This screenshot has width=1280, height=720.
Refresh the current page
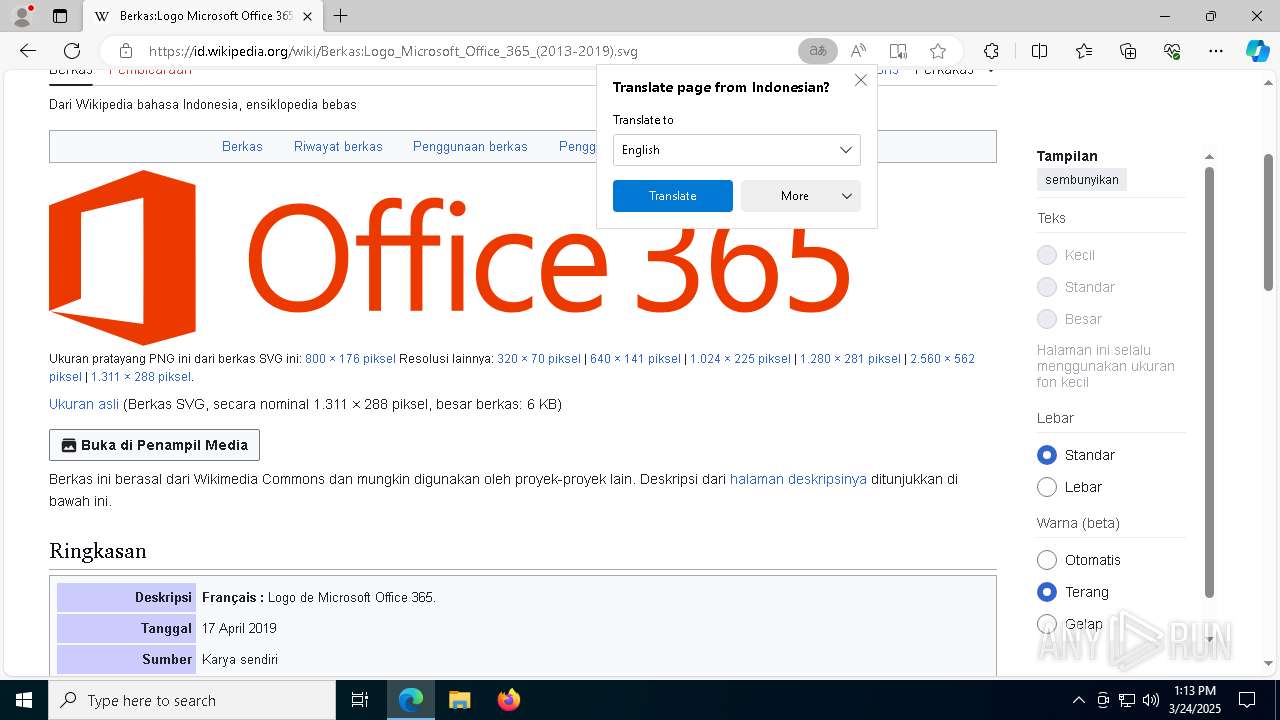point(72,51)
